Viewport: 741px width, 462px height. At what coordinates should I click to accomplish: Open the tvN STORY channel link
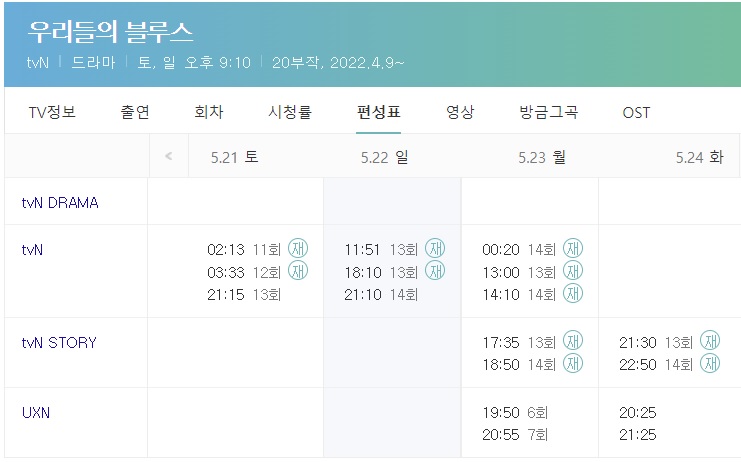(59, 342)
